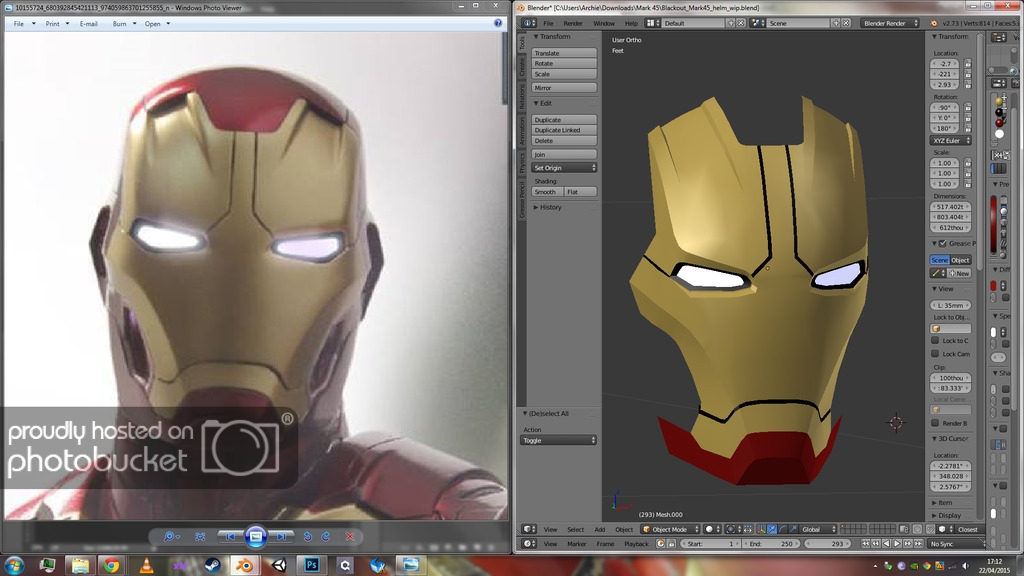The image size is (1024, 576).
Task: Open Blender Render engine dropdown
Action: click(x=890, y=23)
